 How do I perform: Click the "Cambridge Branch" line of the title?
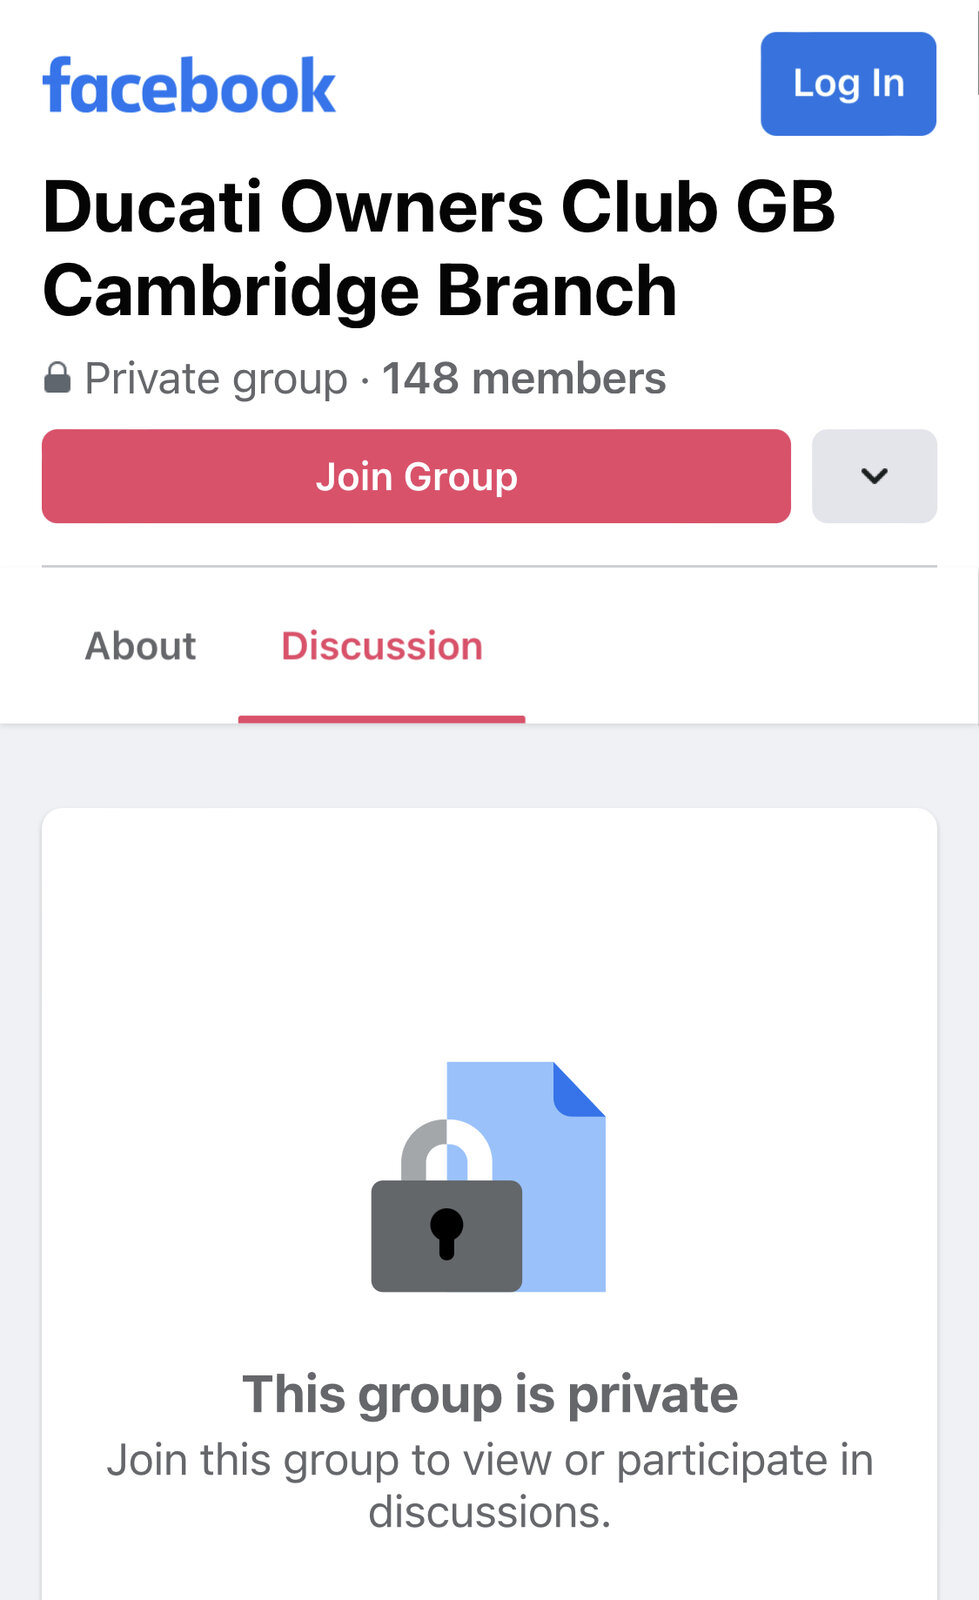click(x=360, y=291)
